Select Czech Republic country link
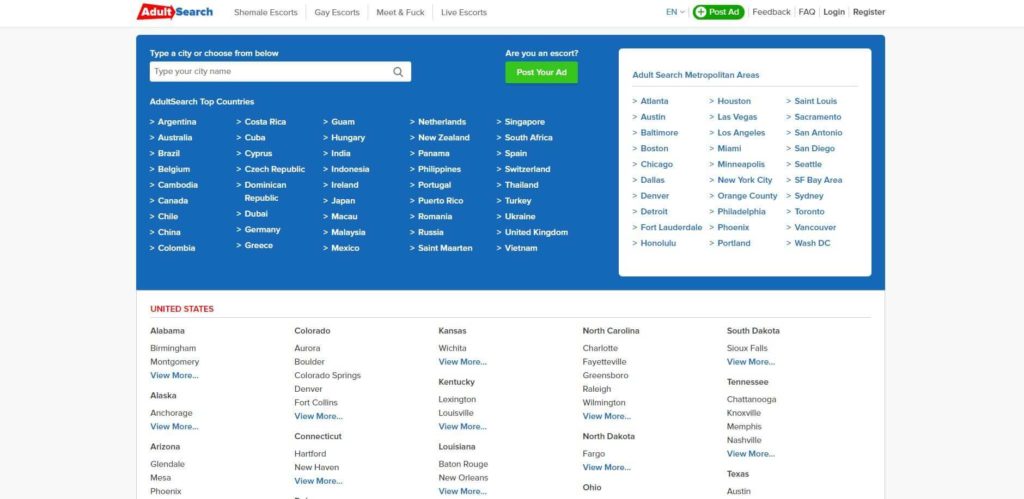 point(274,169)
